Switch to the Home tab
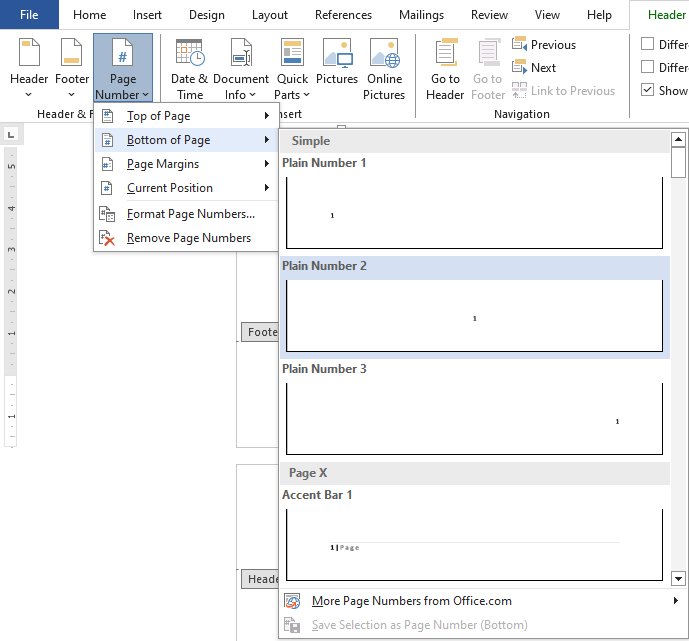689x641 pixels. [90, 14]
